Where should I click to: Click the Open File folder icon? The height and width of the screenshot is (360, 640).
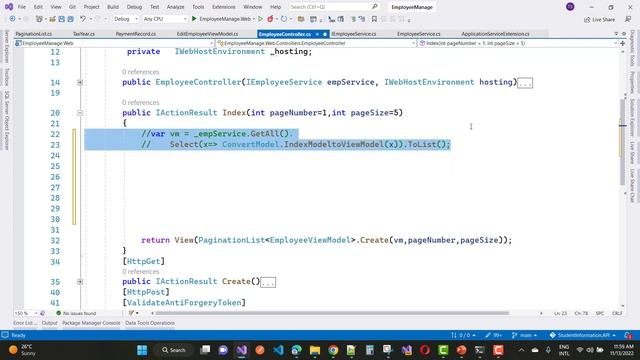[x=52, y=19]
